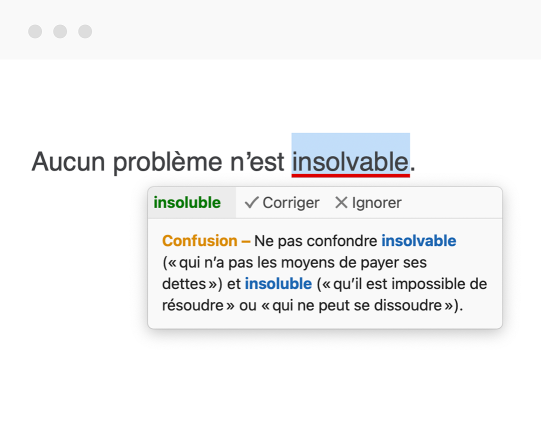Click the X icon beside Ignorer
Viewport: 541px width, 433px height.
(341, 203)
